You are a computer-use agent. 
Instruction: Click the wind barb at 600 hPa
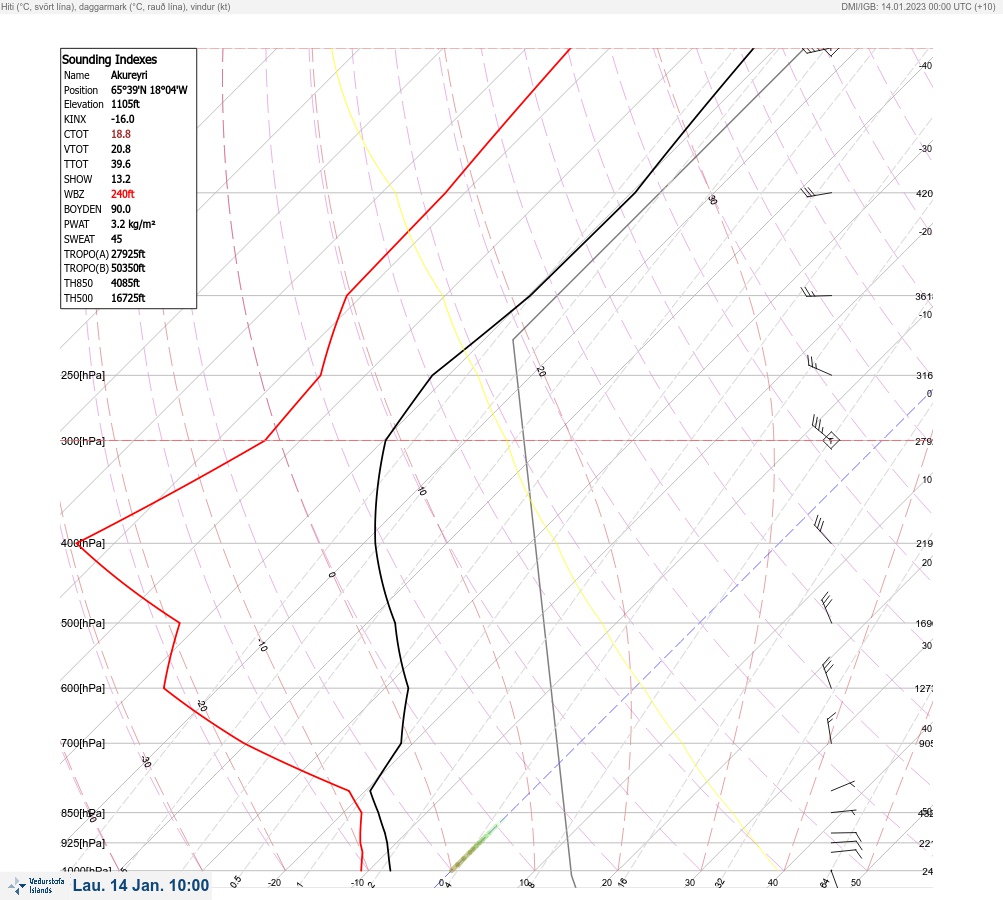pos(827,673)
